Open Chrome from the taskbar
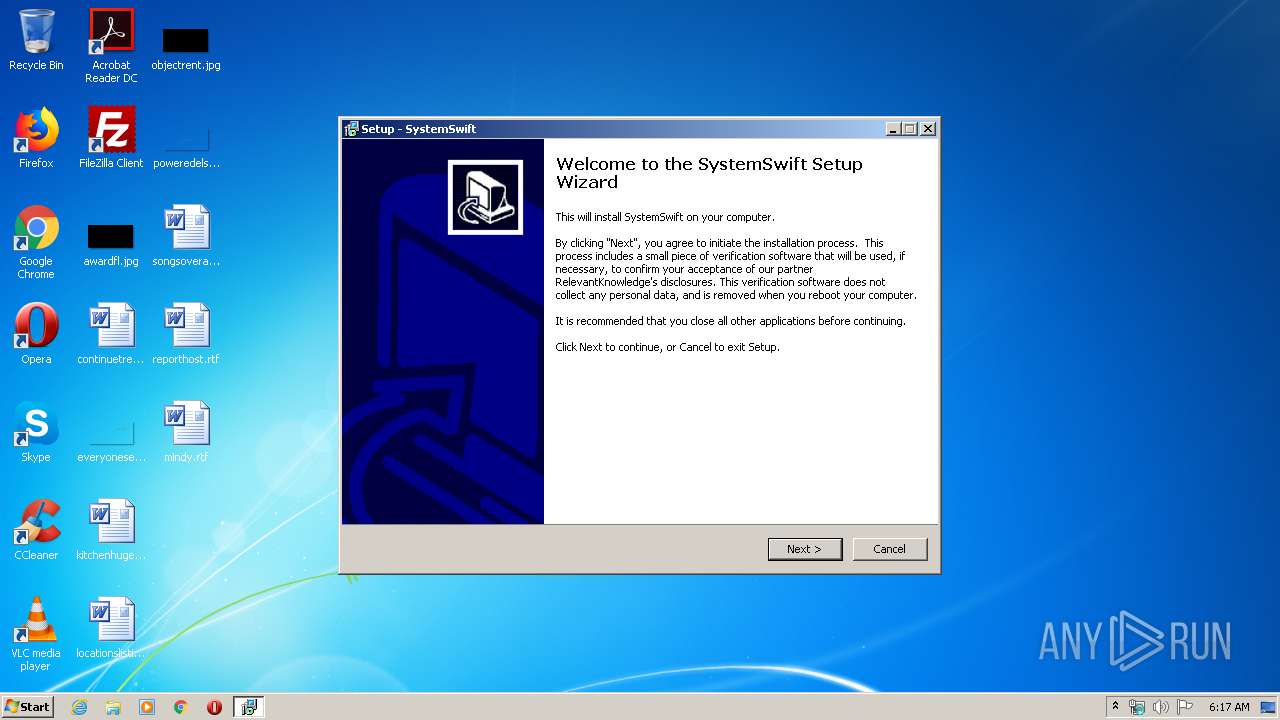 (181, 707)
